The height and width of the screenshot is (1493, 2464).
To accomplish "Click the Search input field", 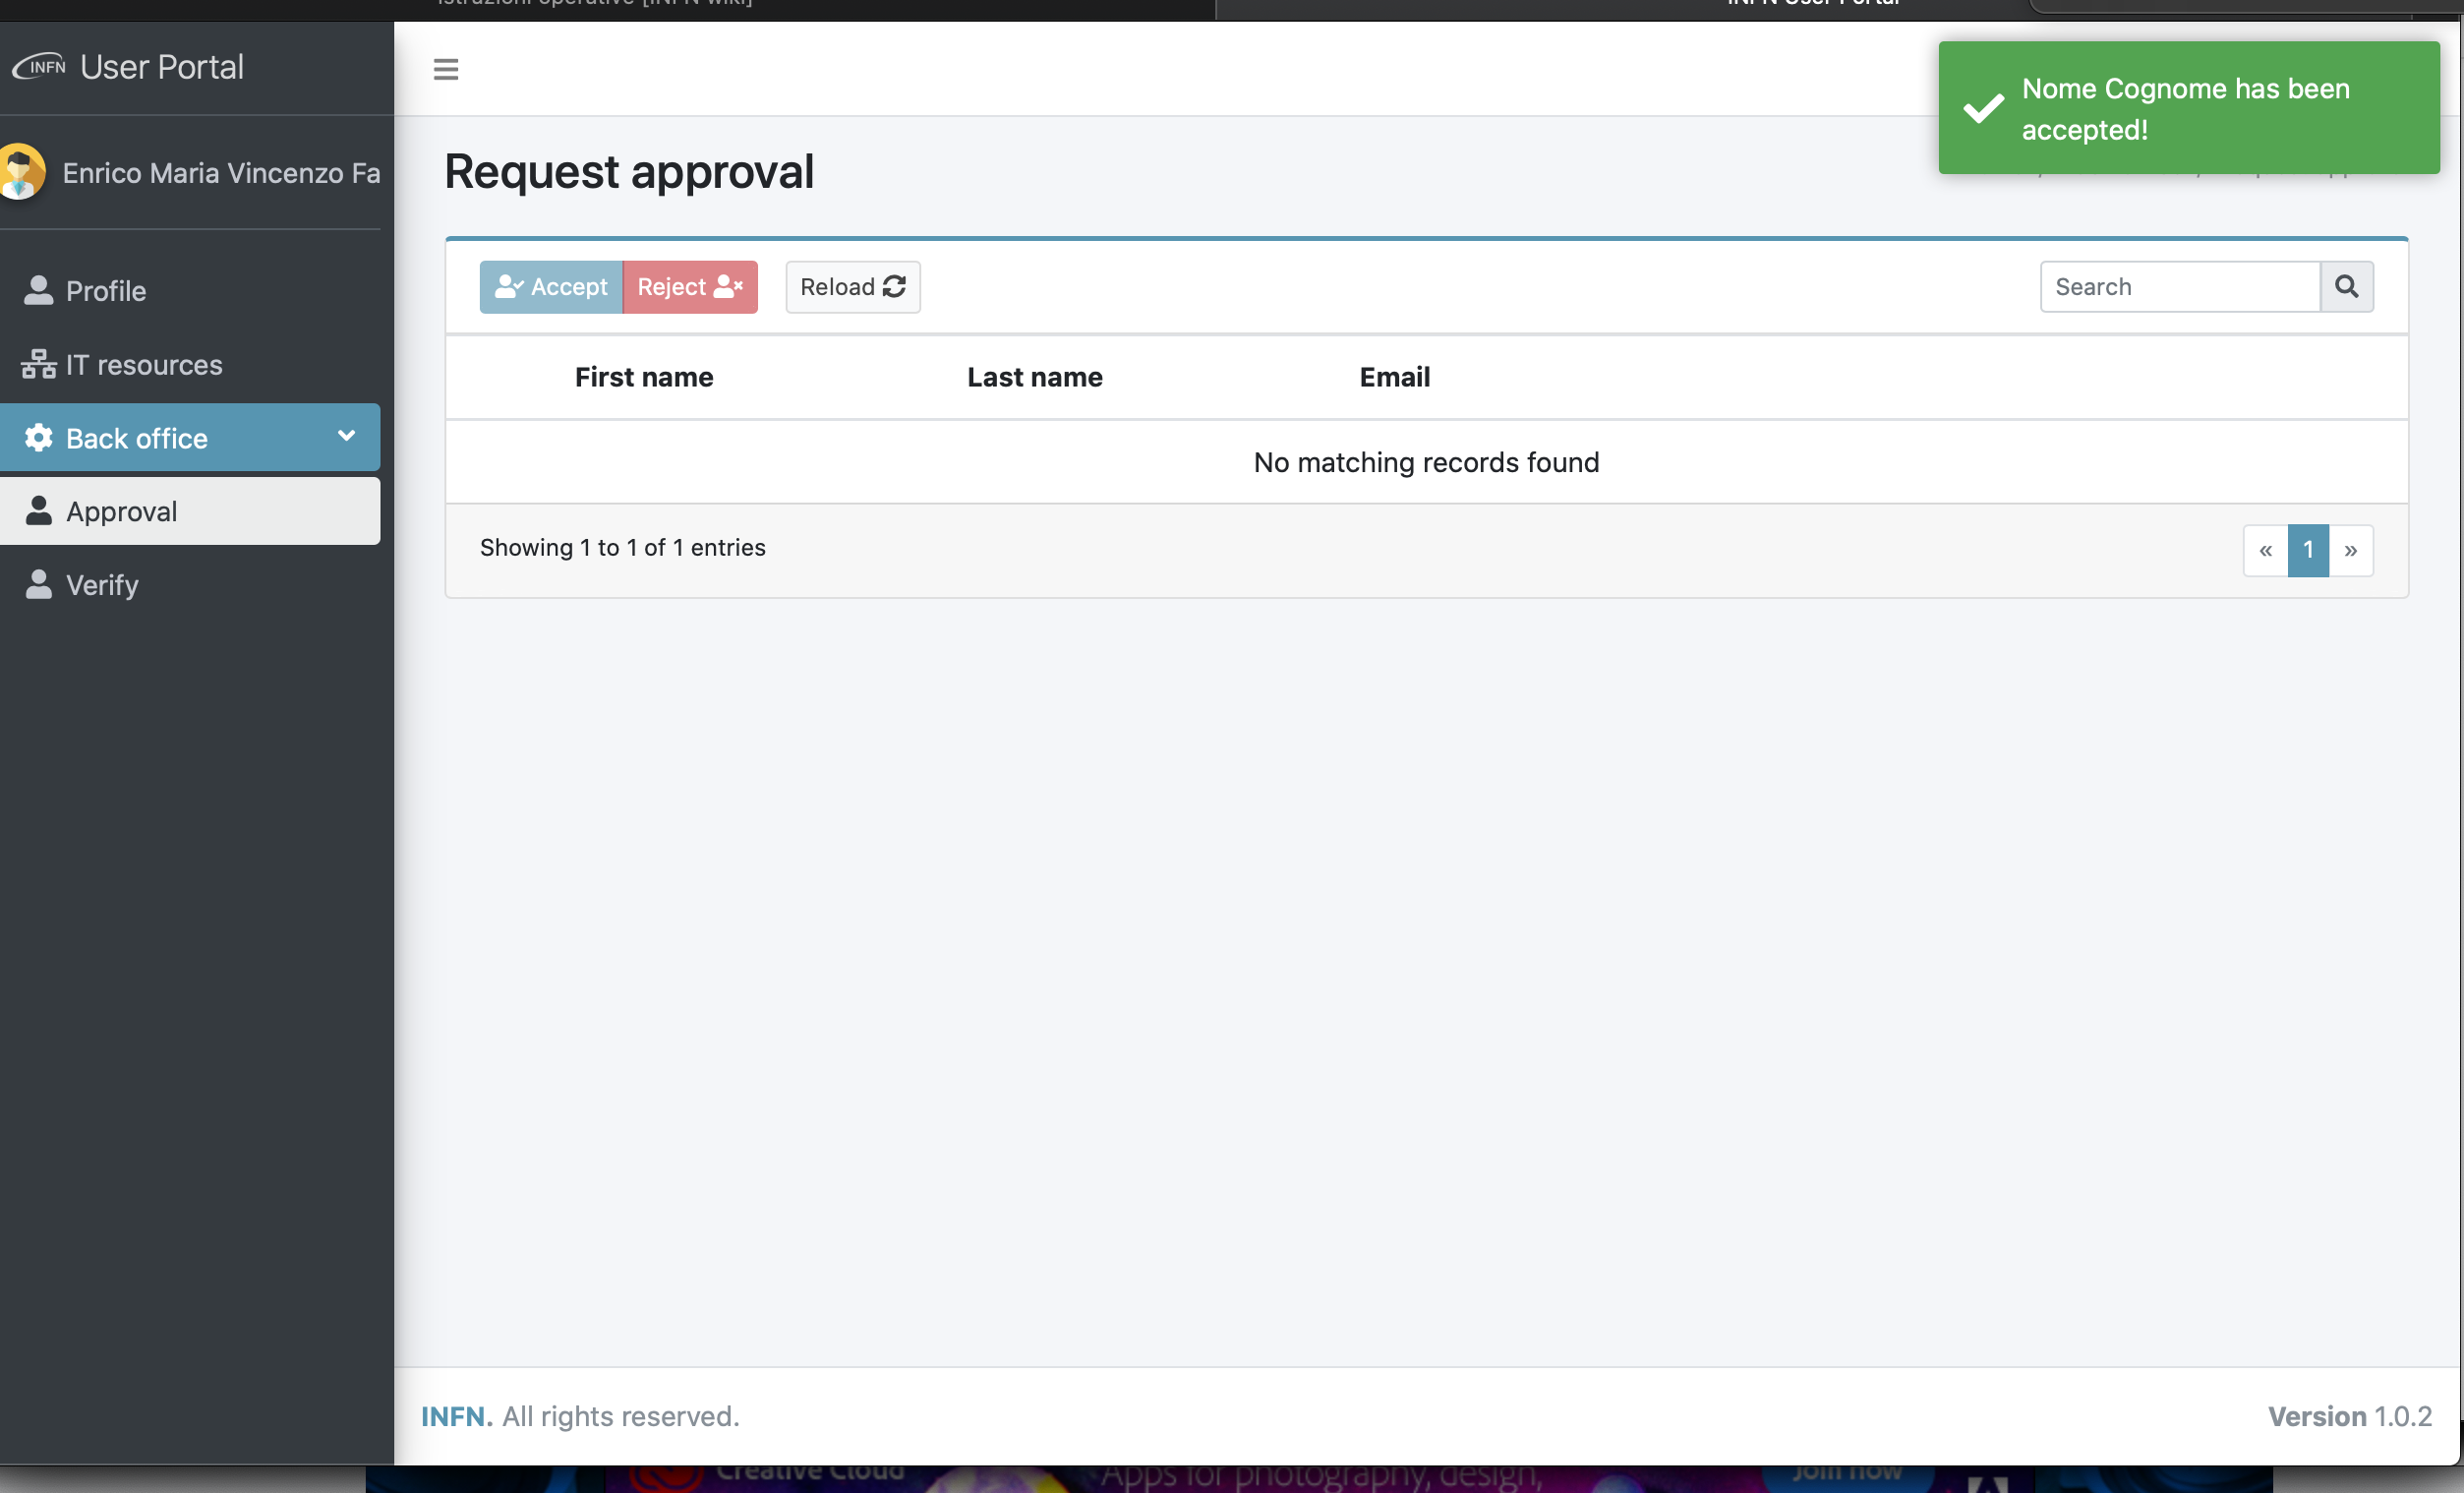I will click(x=2181, y=285).
